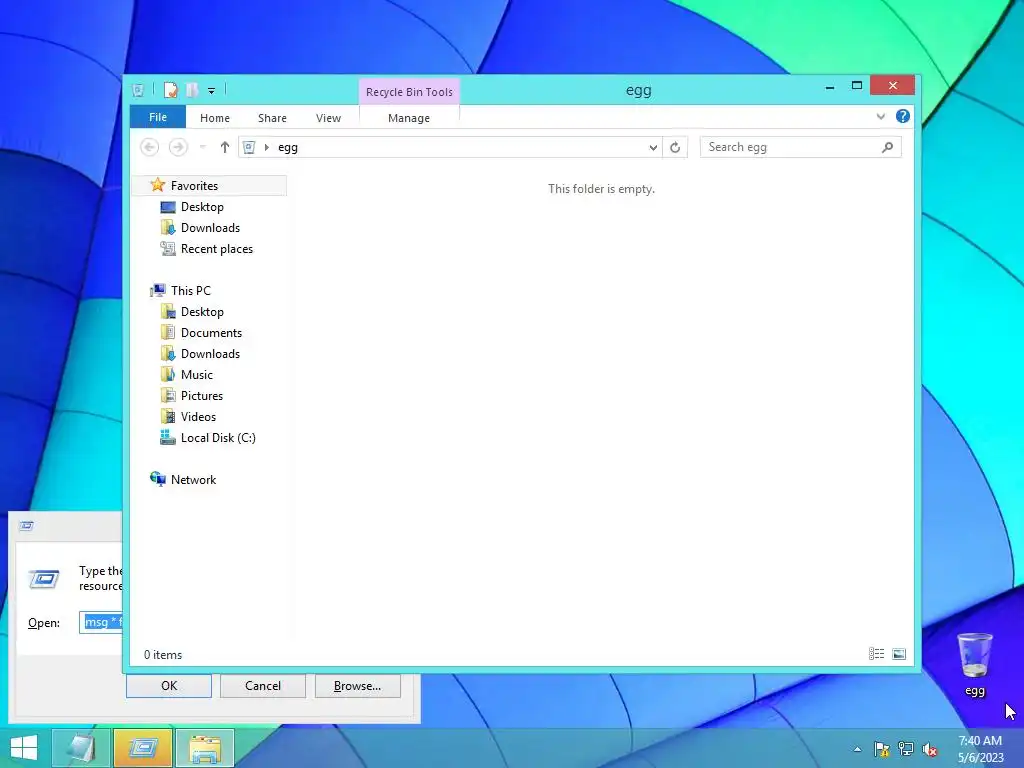1024x768 pixels.
Task: Click the muted volume tray icon
Action: pyautogui.click(x=930, y=749)
